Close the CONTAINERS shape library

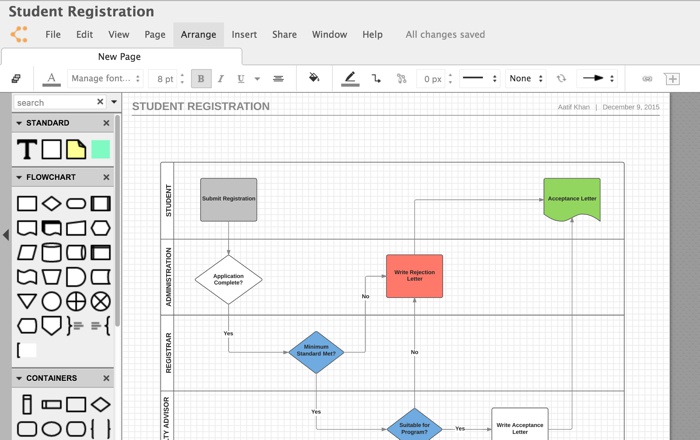(x=106, y=378)
